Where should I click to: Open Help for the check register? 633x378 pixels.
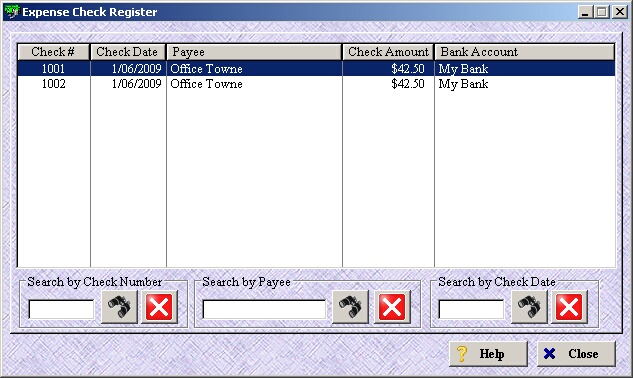tap(488, 354)
